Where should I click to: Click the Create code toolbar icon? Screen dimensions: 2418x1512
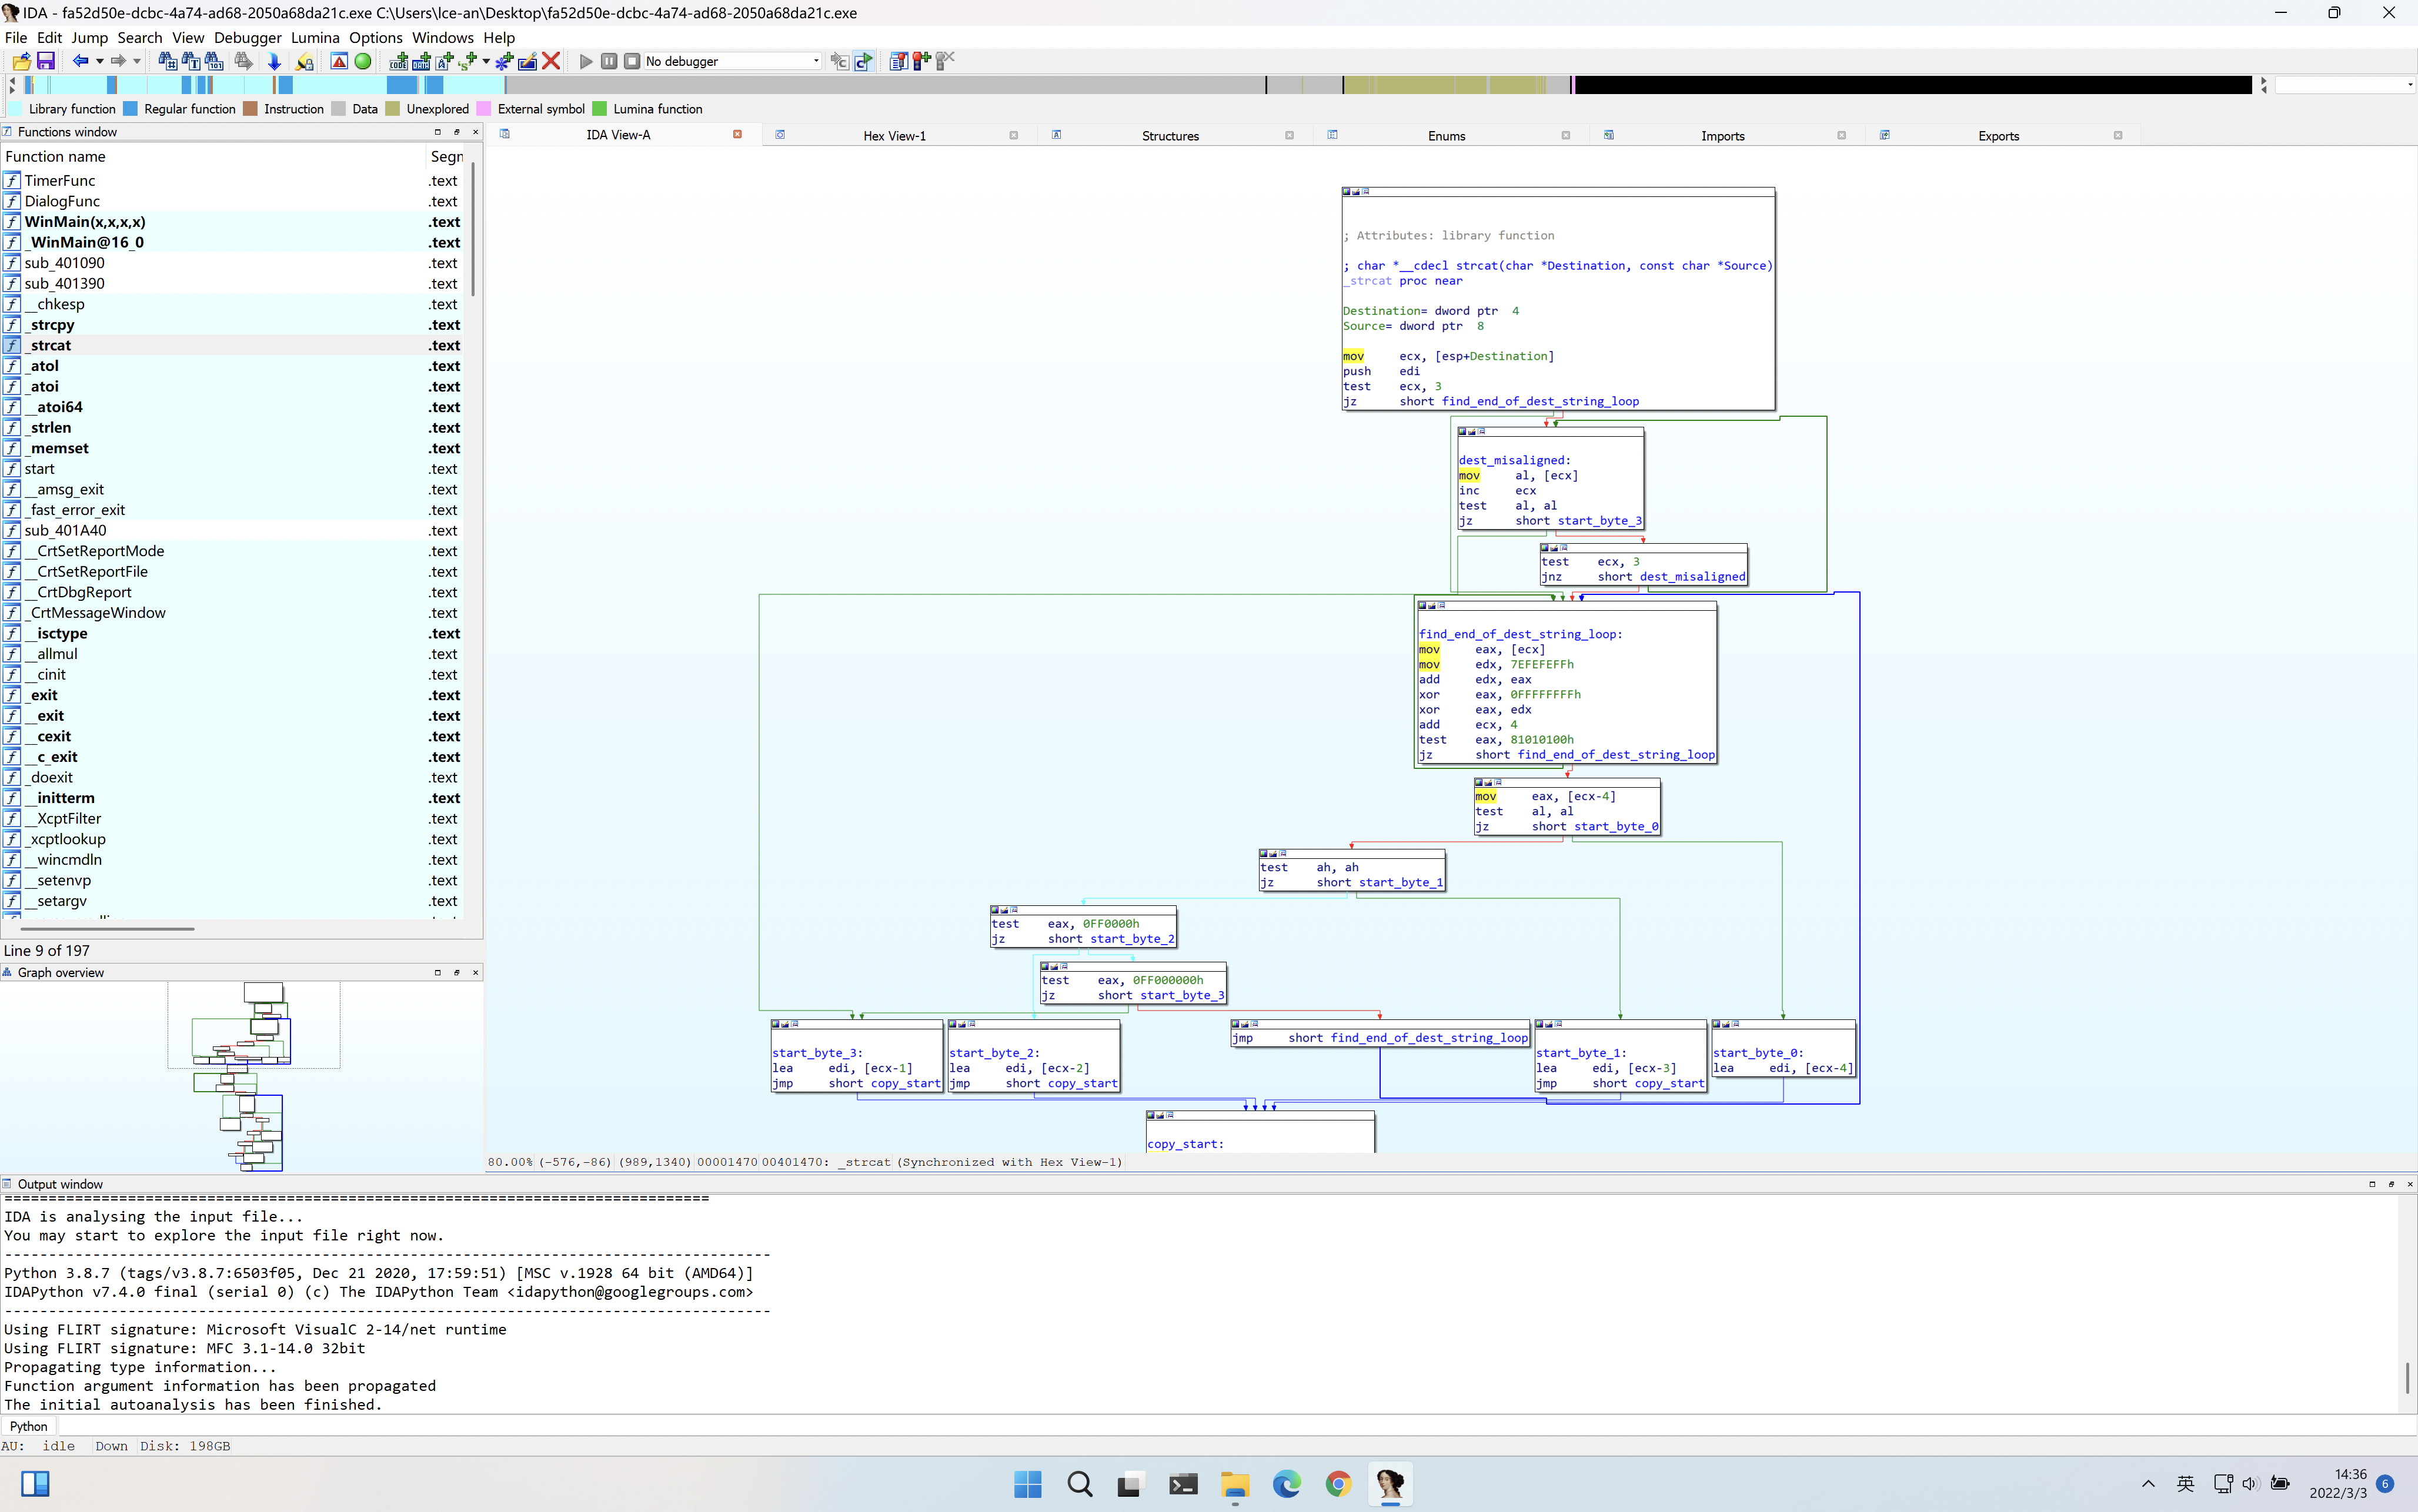click(398, 61)
